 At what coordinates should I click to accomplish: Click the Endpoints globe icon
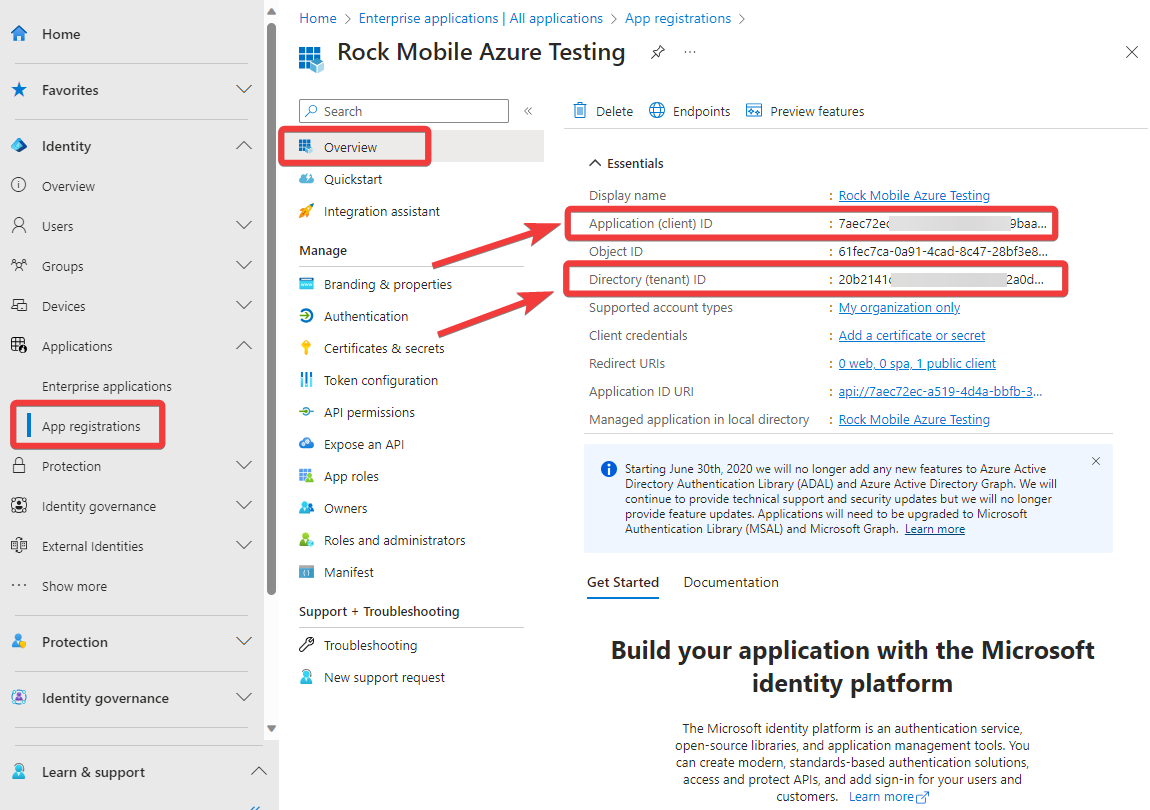[x=656, y=110]
